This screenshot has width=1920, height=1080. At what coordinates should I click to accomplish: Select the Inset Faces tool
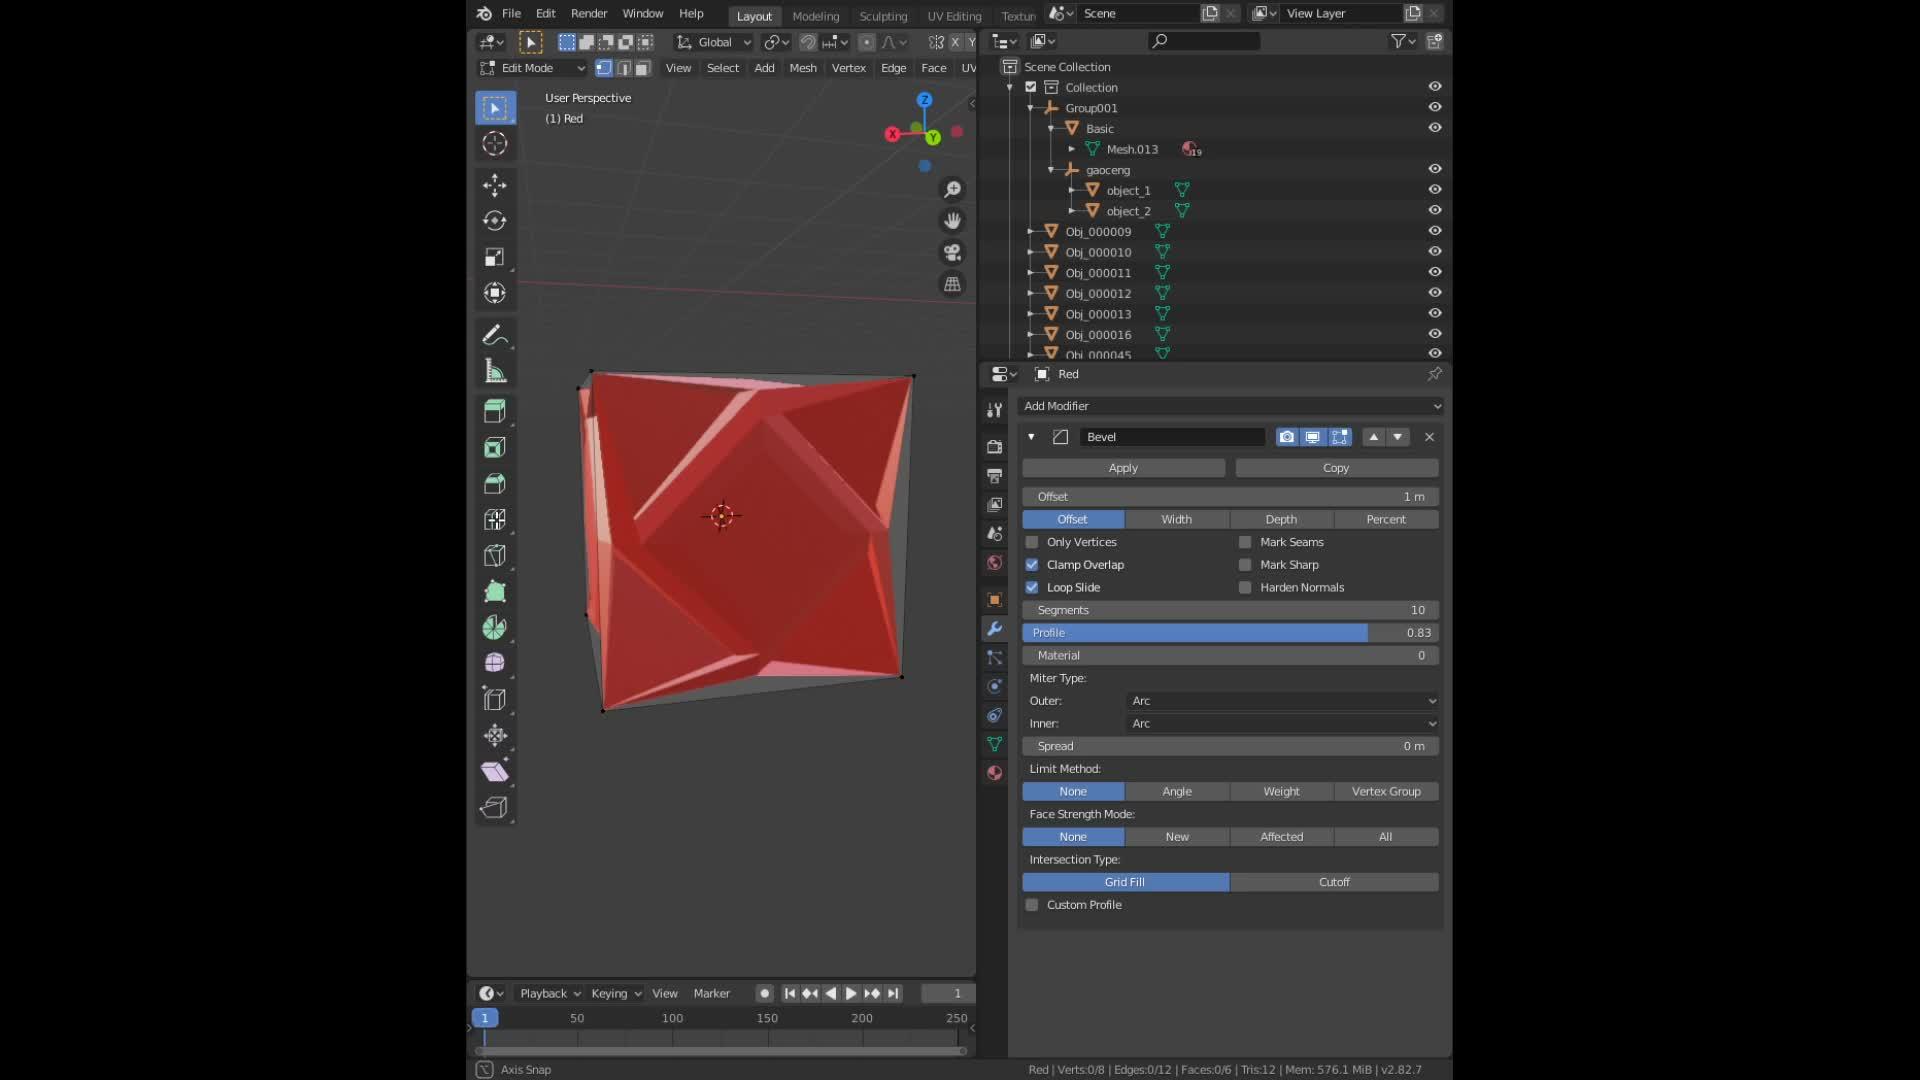tap(494, 447)
